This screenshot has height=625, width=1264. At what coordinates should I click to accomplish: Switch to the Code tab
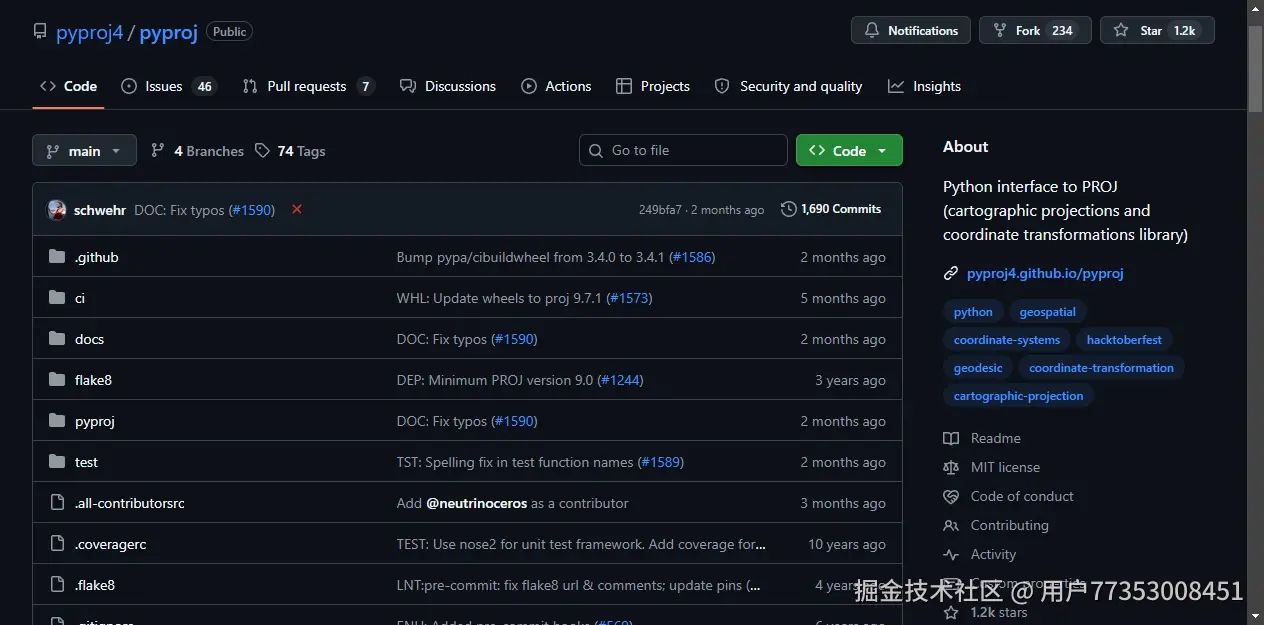click(68, 86)
